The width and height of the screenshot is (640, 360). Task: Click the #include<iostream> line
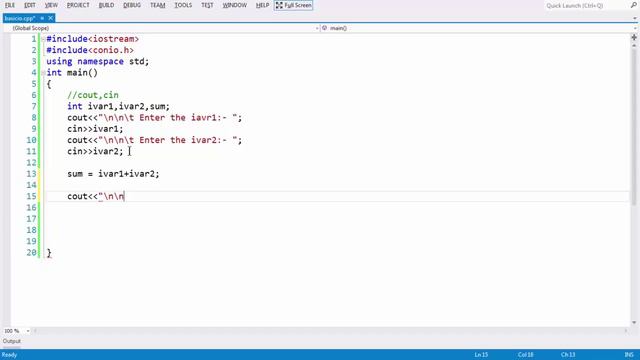93,39
